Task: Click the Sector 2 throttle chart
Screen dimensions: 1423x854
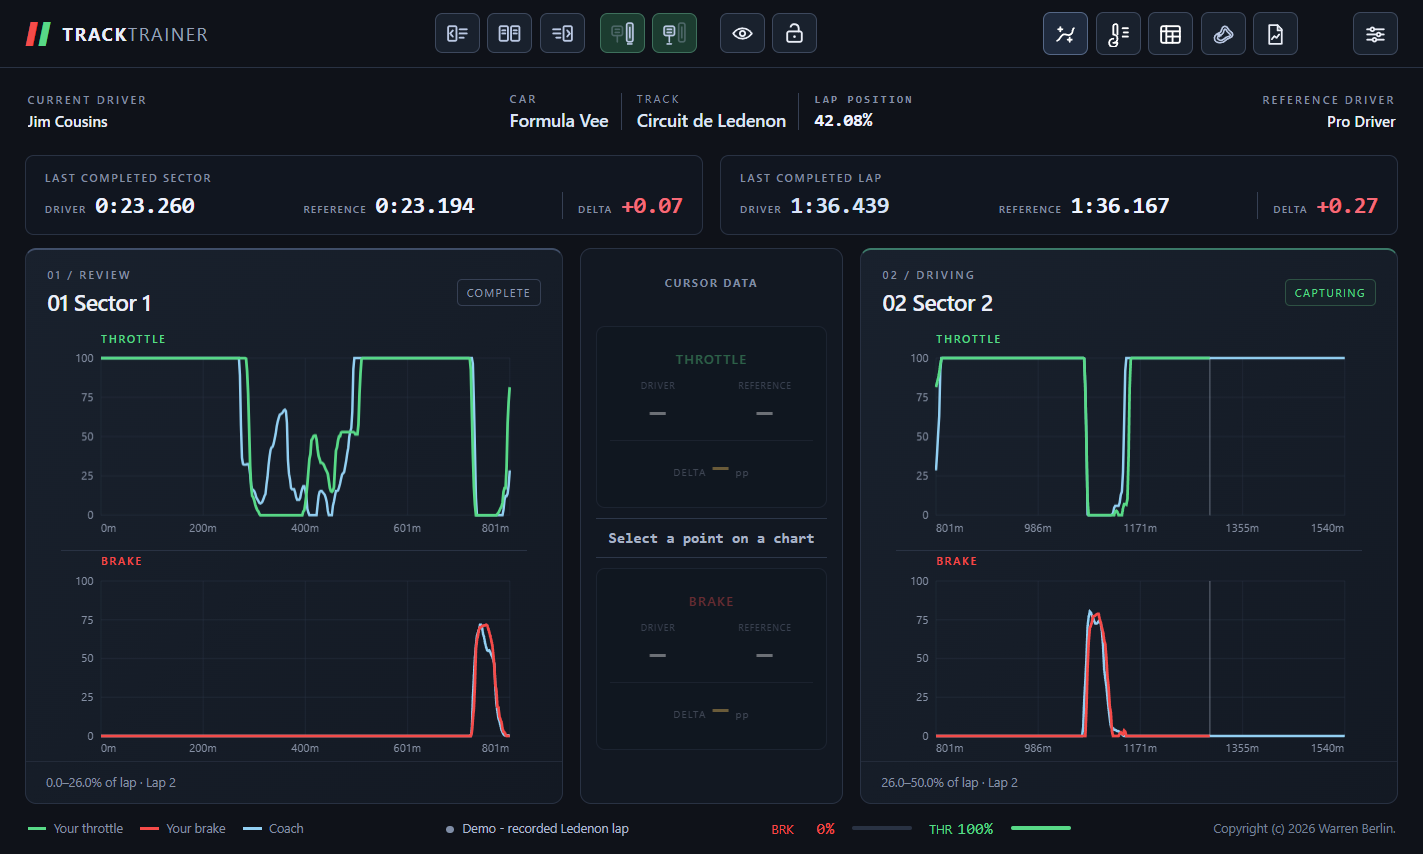Action: pyautogui.click(x=1140, y=436)
